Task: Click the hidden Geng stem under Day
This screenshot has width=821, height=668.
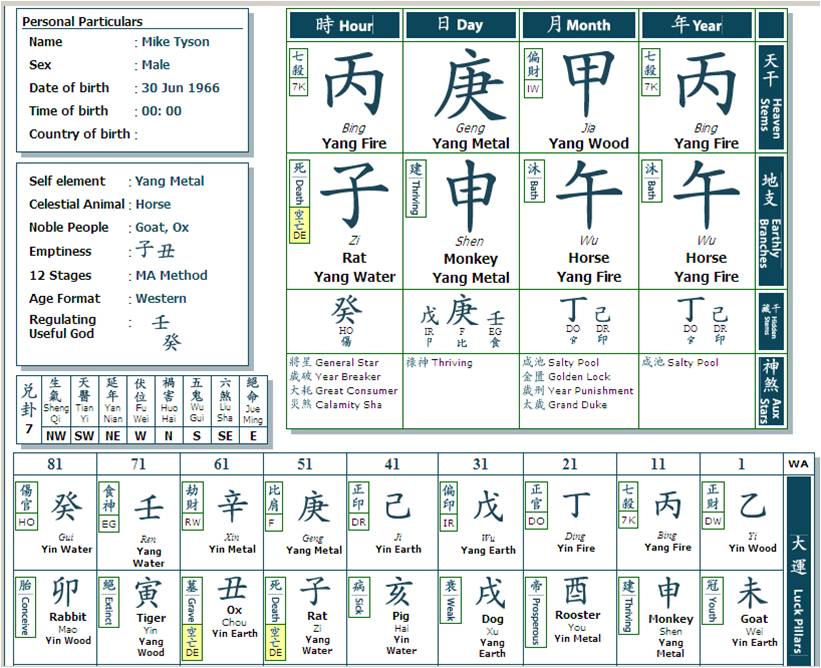Action: (462, 310)
